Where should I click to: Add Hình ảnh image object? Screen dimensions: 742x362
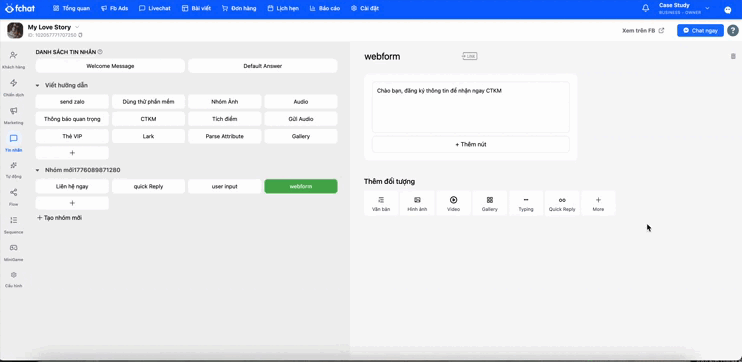point(417,203)
